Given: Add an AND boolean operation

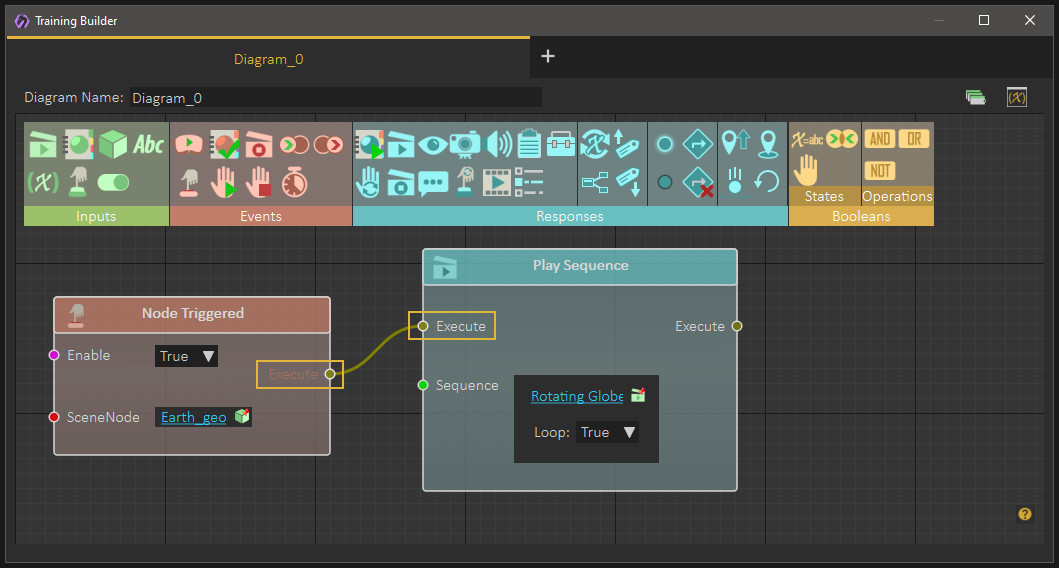Looking at the screenshot, I should 879,139.
